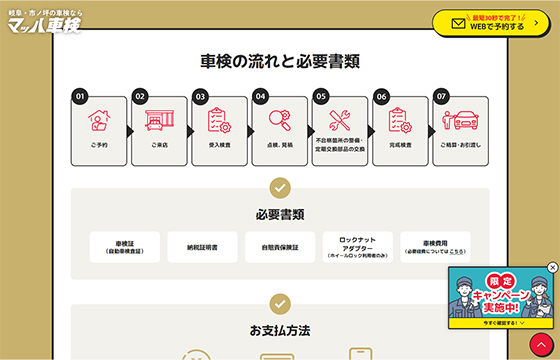This screenshot has width=560, height=360.
Task: Click the 受入検査 clipboard icon
Action: click(219, 120)
